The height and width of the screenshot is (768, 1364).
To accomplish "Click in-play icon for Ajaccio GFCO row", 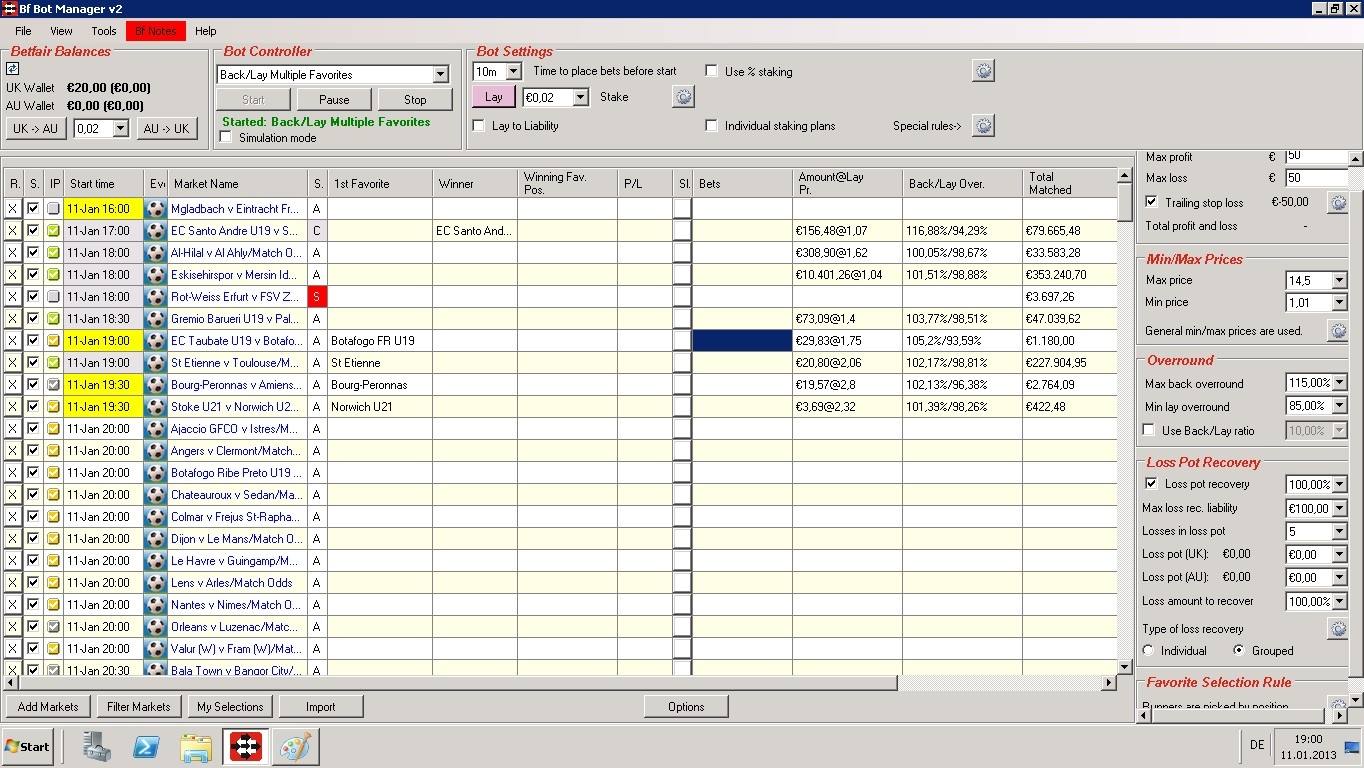I will coord(54,429).
